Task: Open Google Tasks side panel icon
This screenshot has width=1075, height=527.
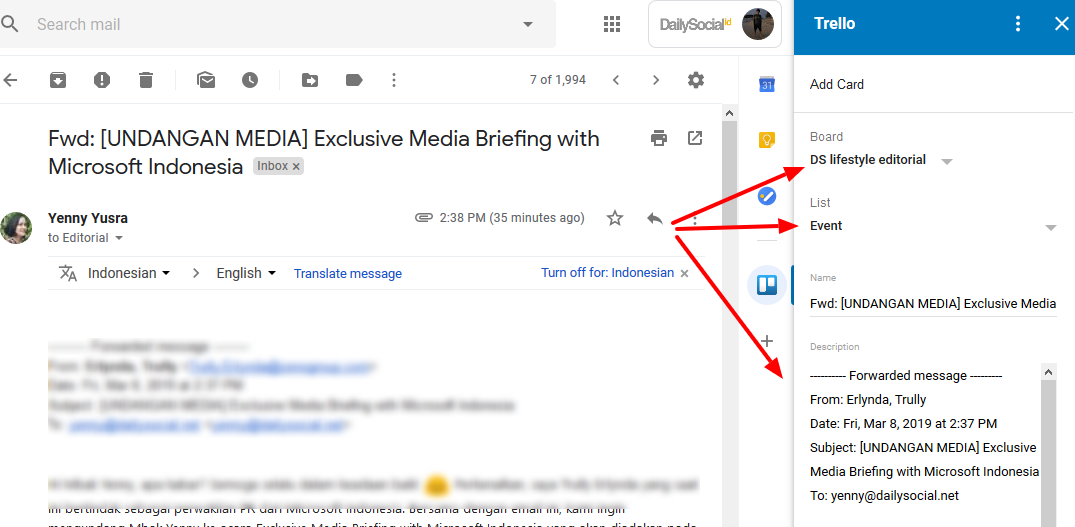Action: tap(766, 197)
